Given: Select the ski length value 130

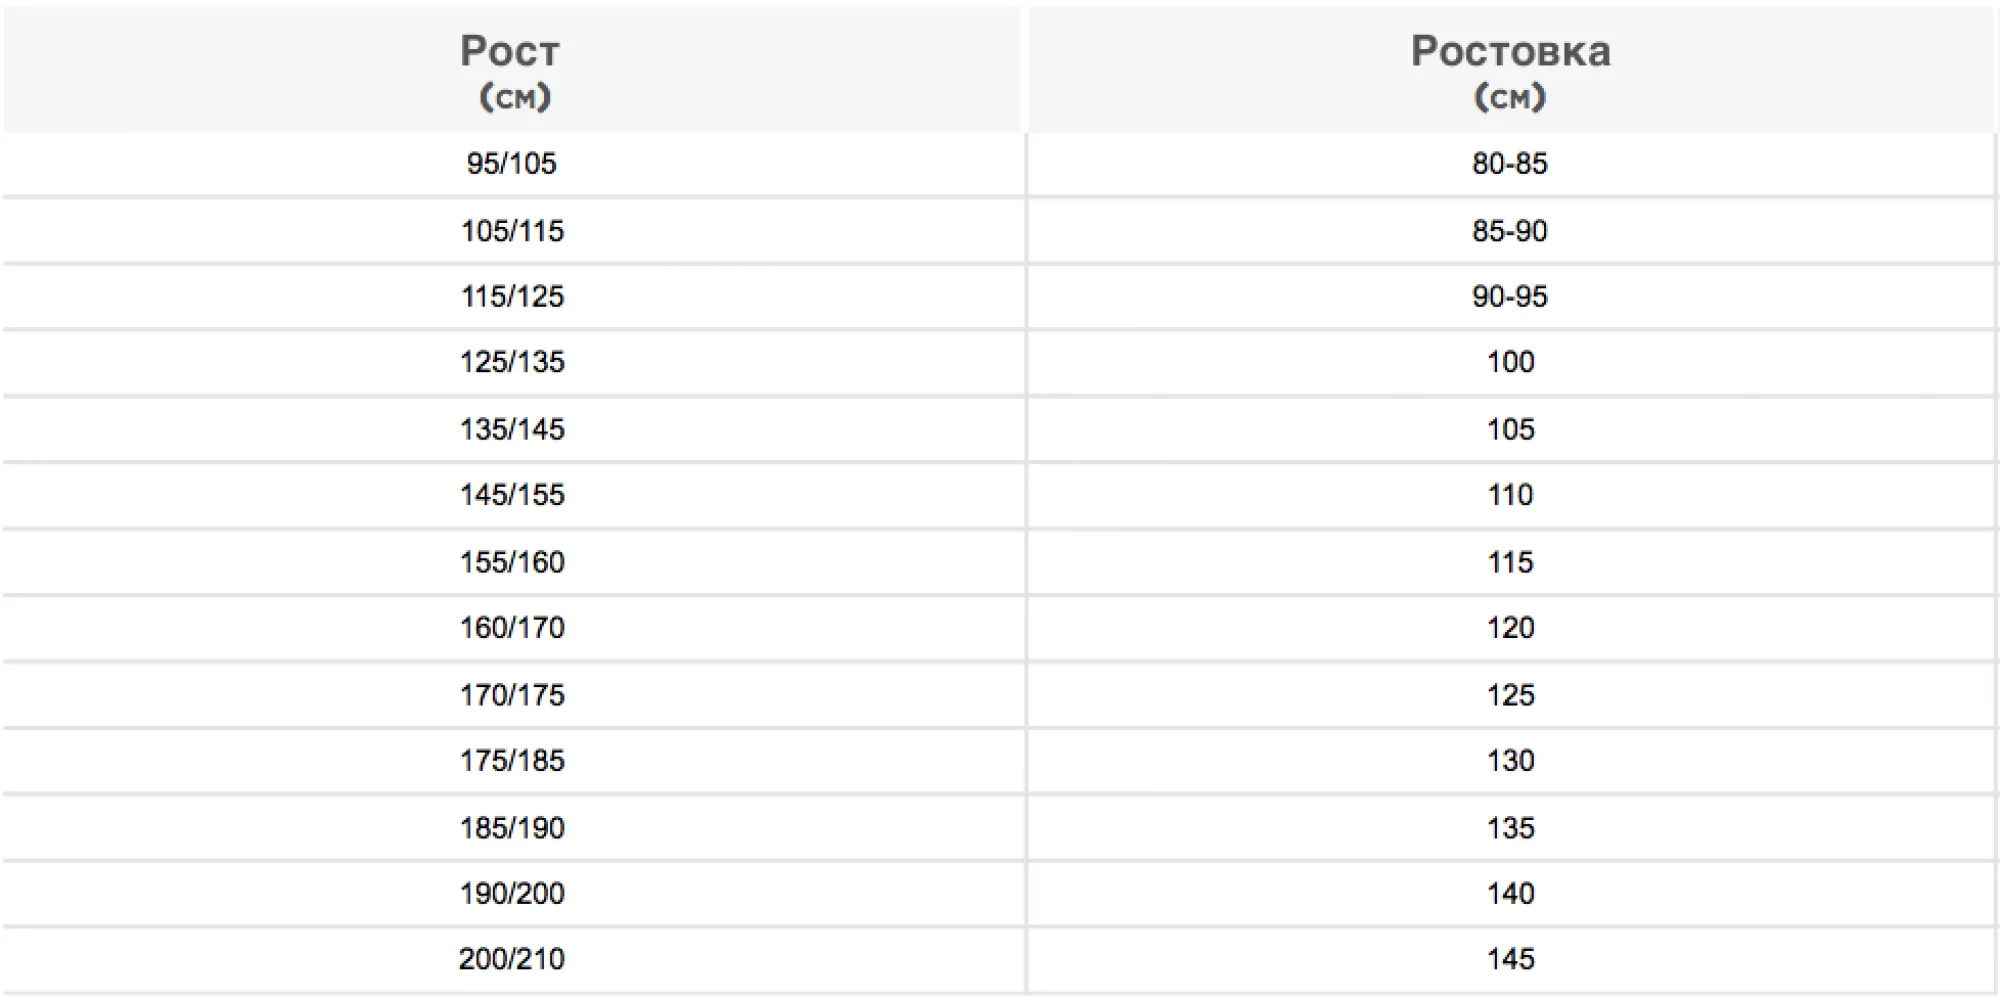Looking at the screenshot, I should point(1510,761).
